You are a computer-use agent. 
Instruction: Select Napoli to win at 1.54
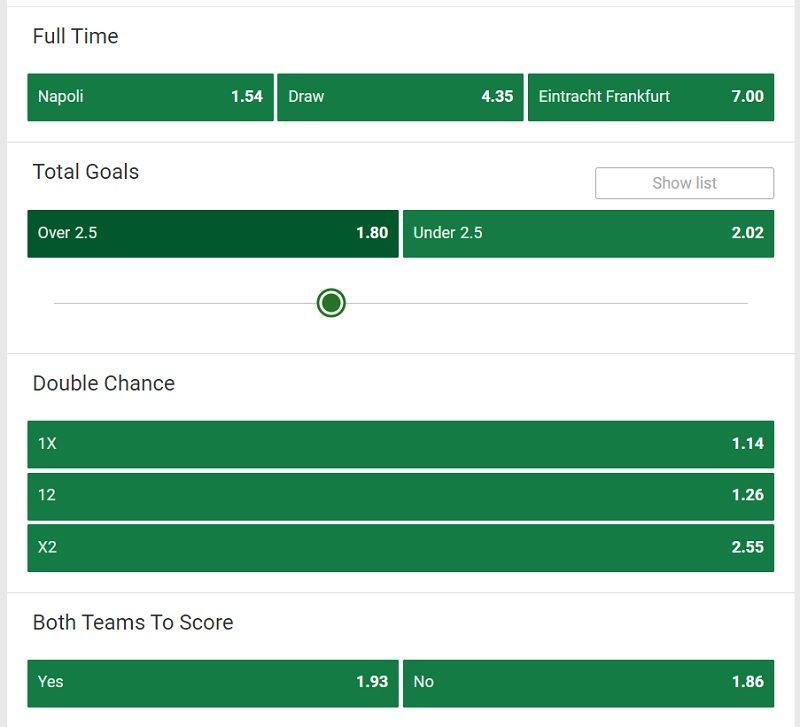(x=151, y=97)
